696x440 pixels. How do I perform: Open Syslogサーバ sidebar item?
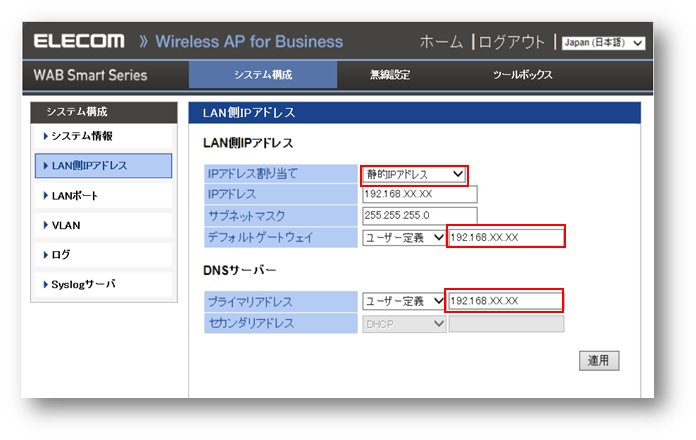click(x=103, y=284)
